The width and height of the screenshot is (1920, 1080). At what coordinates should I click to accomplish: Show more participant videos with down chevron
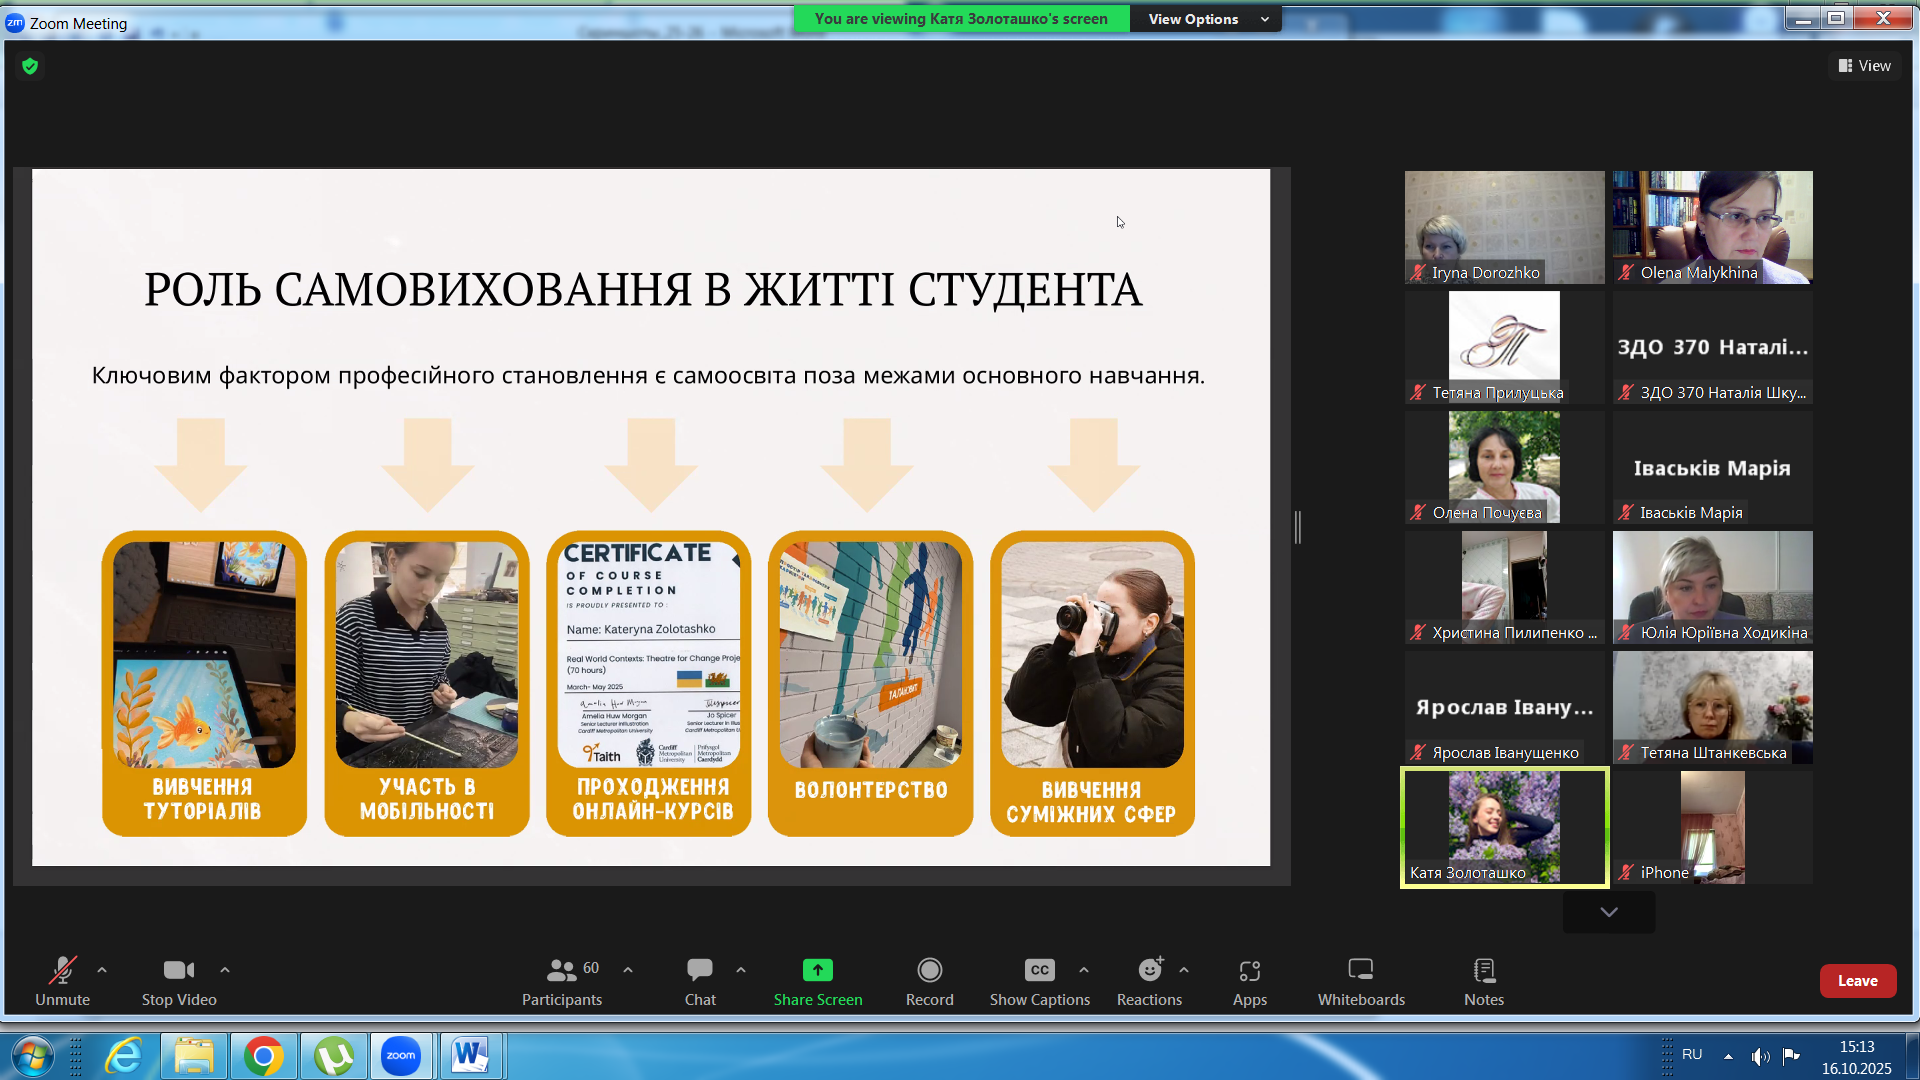point(1608,912)
